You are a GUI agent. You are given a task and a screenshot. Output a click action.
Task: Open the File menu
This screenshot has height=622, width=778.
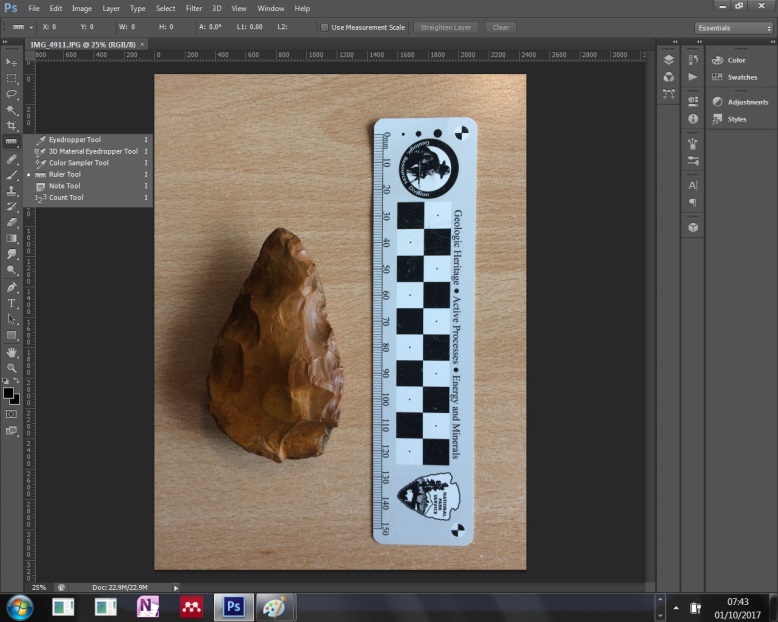[34, 8]
